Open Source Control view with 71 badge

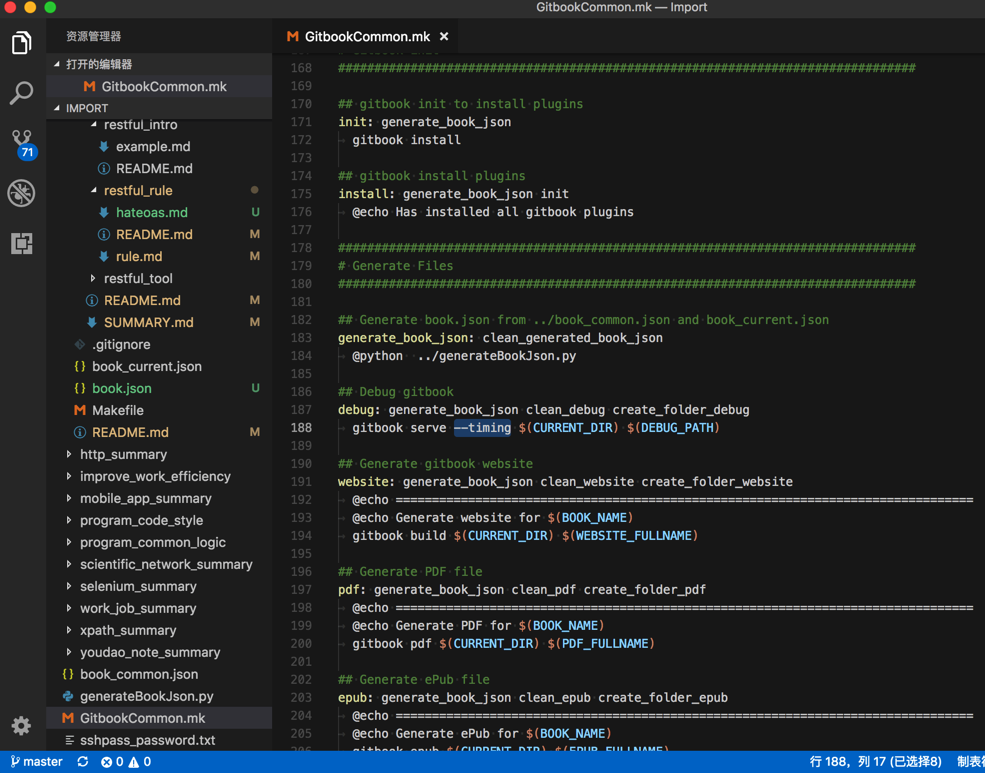[x=21, y=142]
